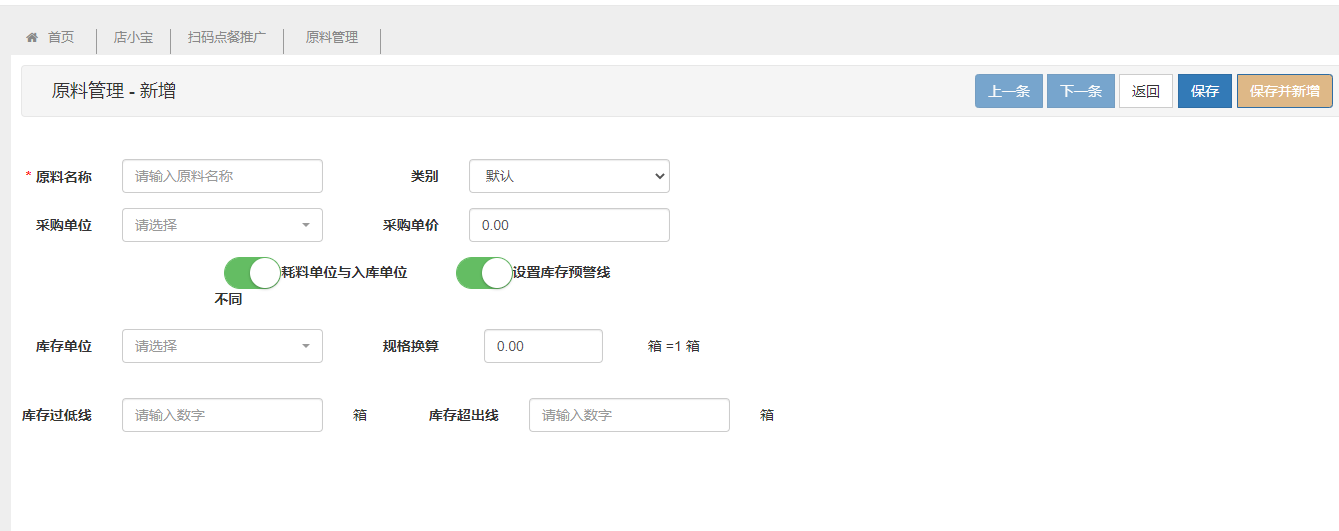Select the 原料管理 tab
Screen dimensions: 1339x531
click(x=331, y=38)
